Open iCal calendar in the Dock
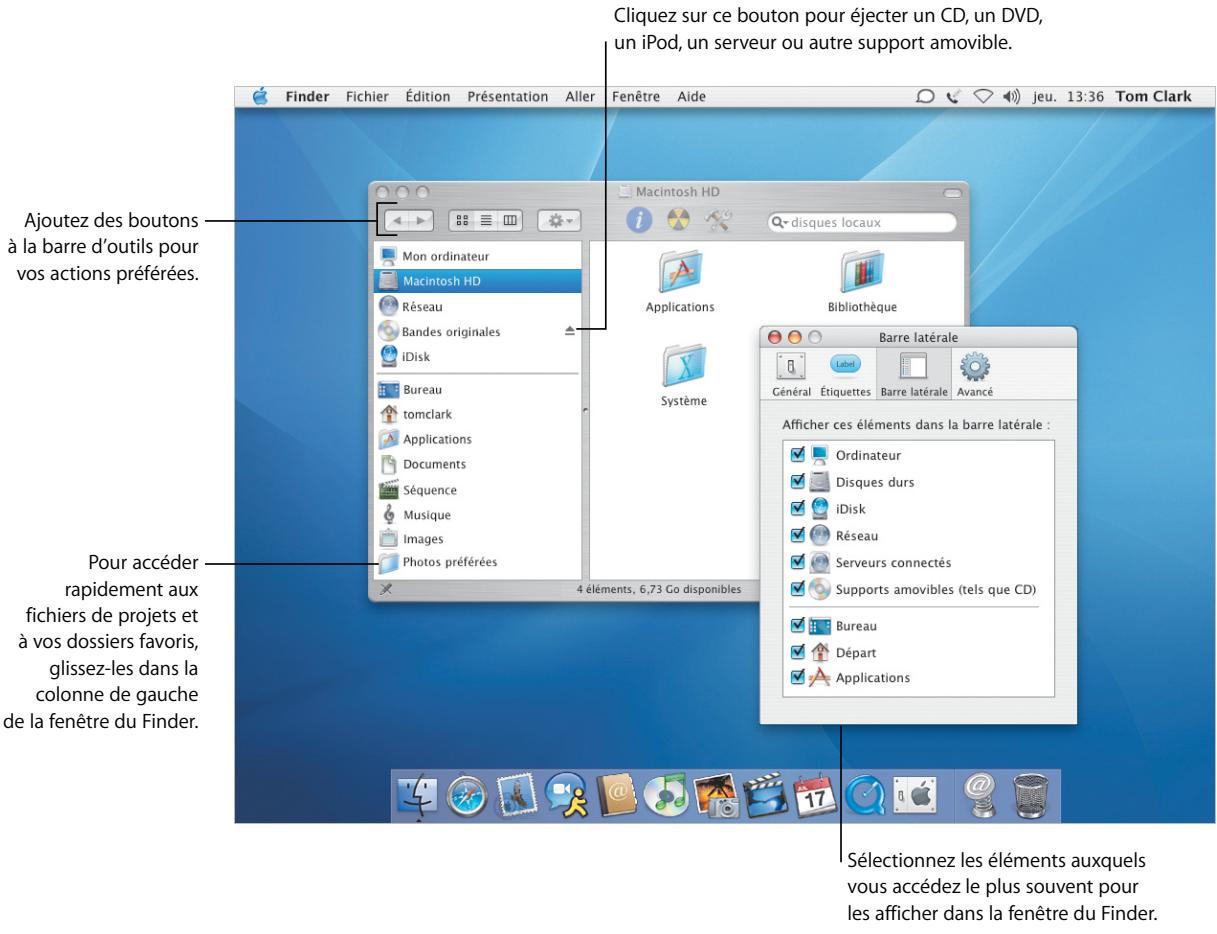This screenshot has height=934, width=1217. (817, 797)
